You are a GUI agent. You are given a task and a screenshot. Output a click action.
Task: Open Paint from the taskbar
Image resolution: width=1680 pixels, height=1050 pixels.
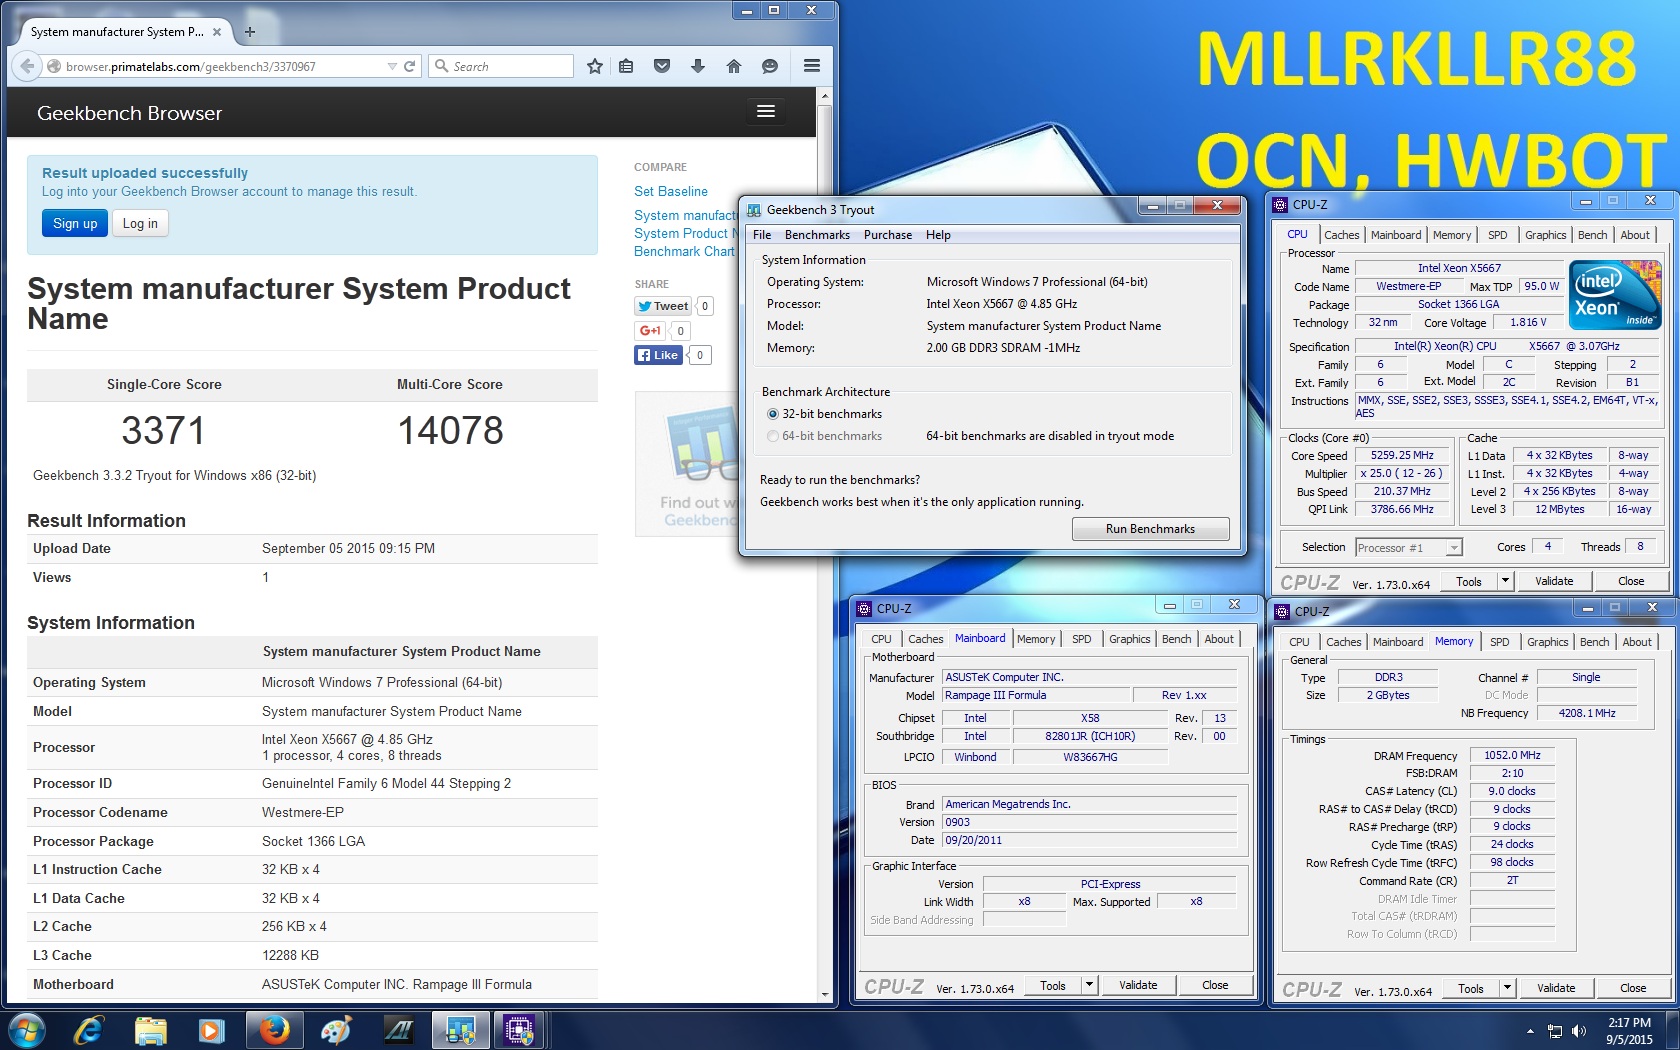pos(336,1030)
